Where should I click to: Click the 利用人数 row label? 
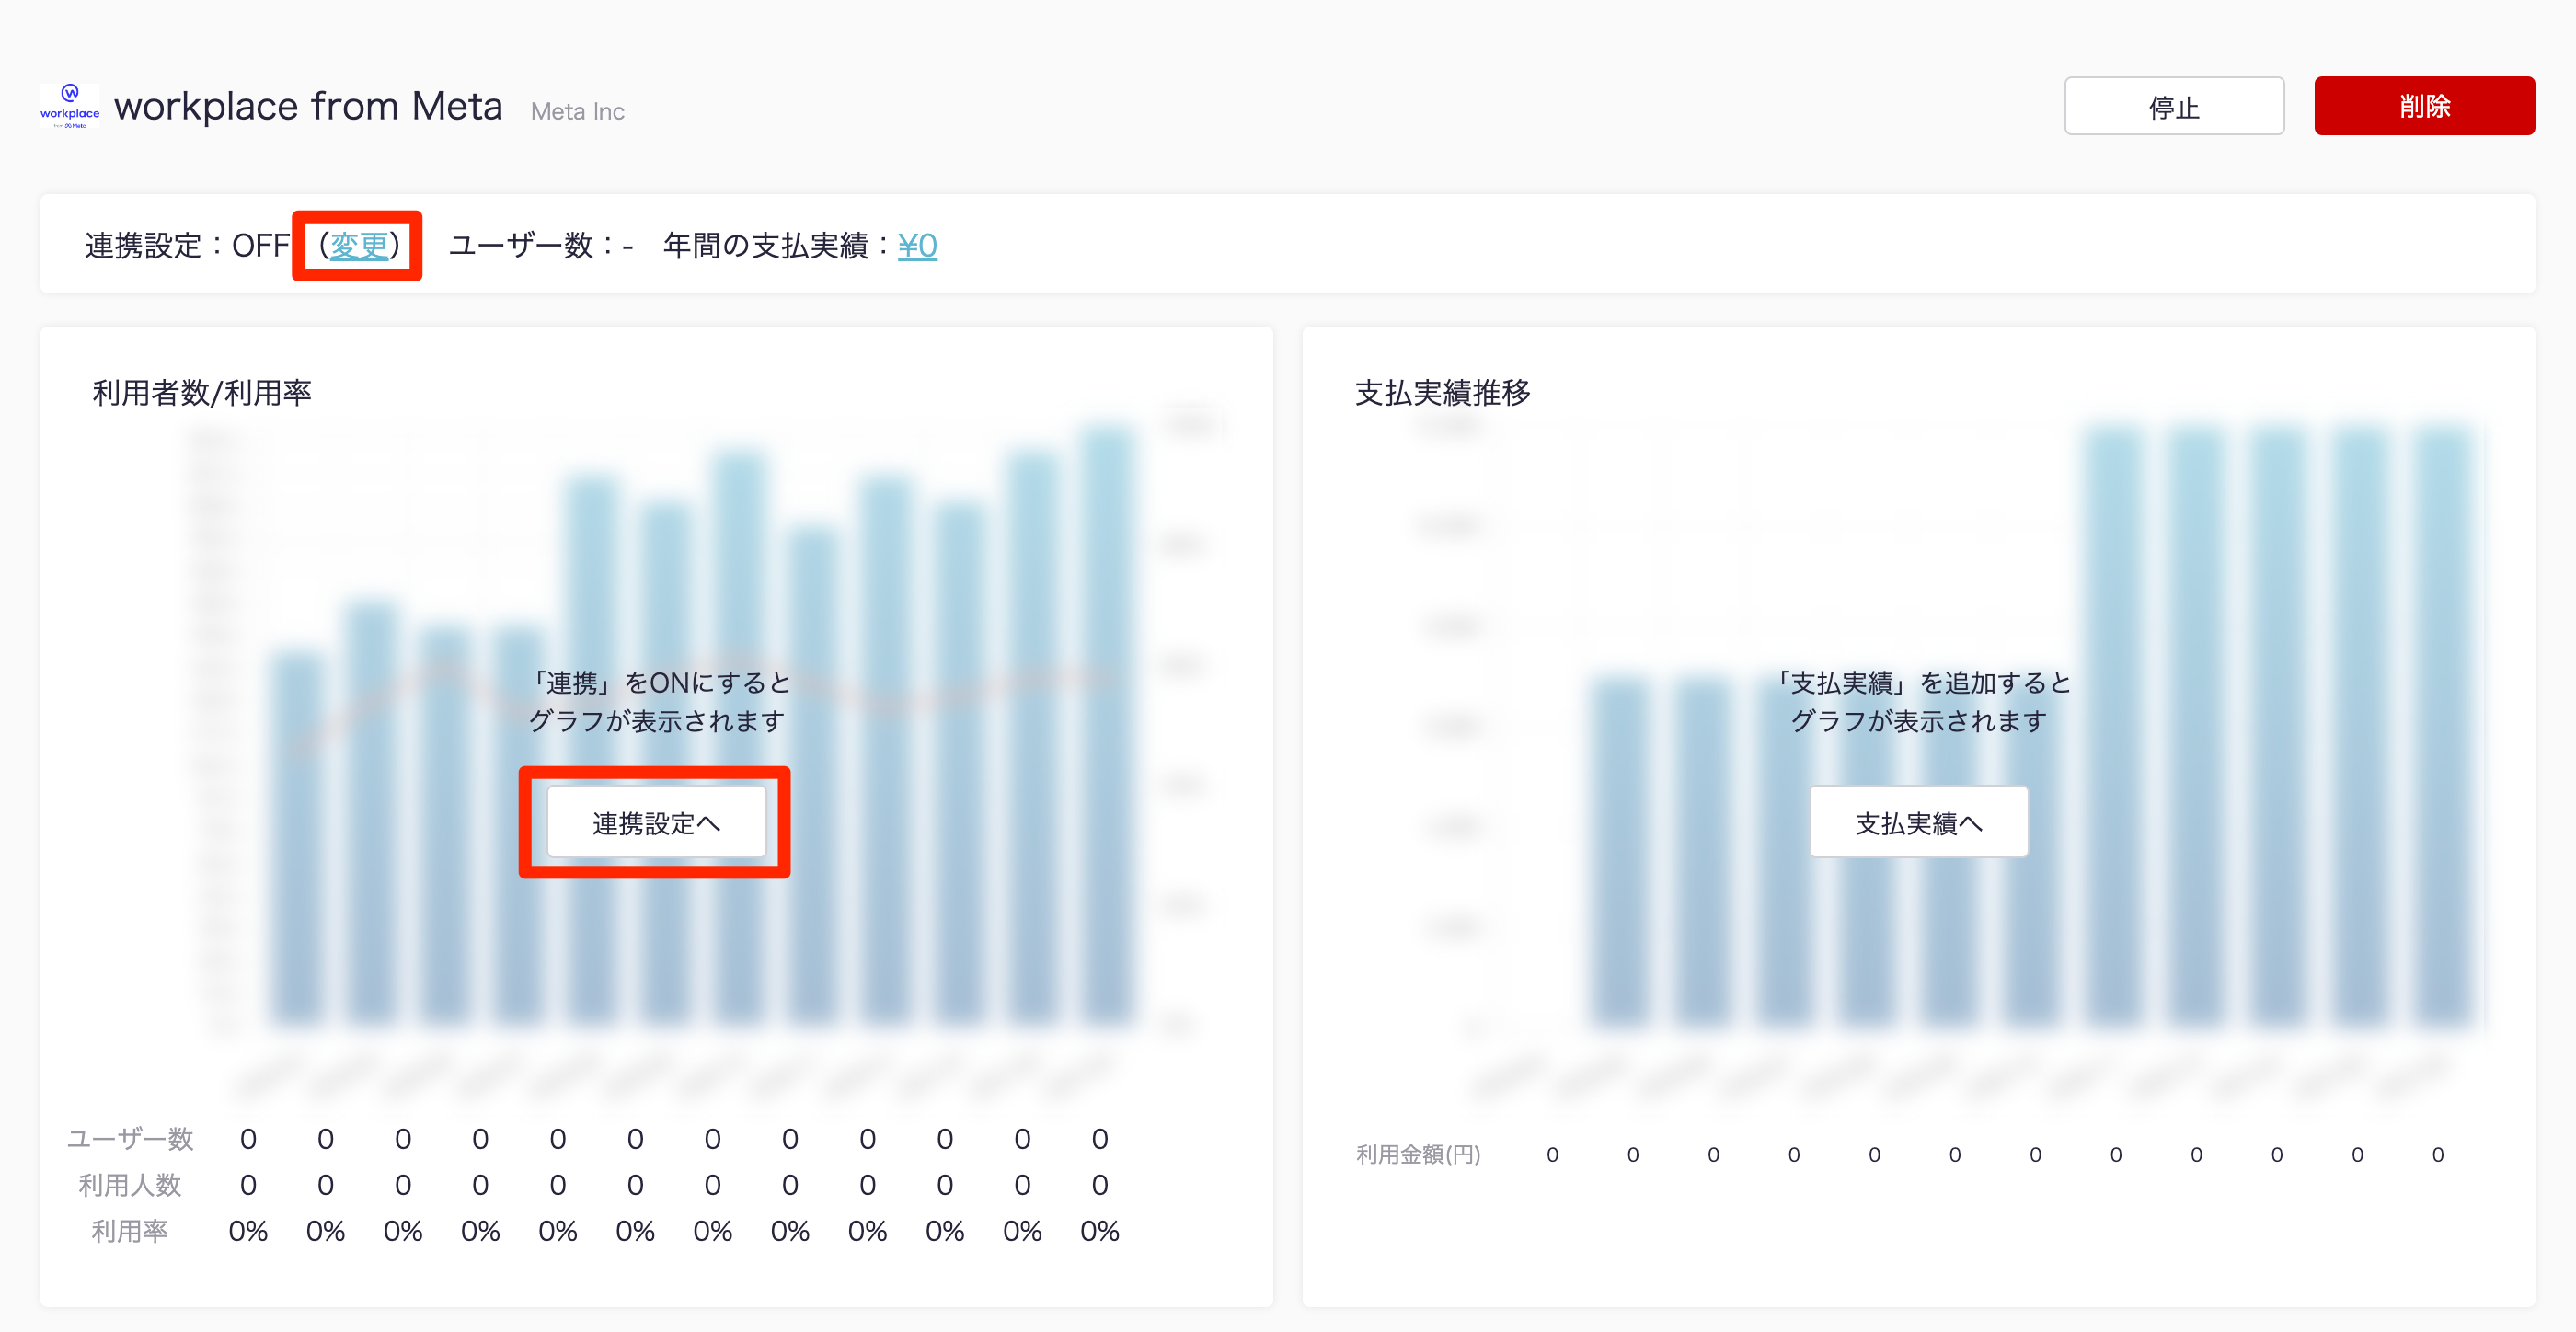(129, 1185)
